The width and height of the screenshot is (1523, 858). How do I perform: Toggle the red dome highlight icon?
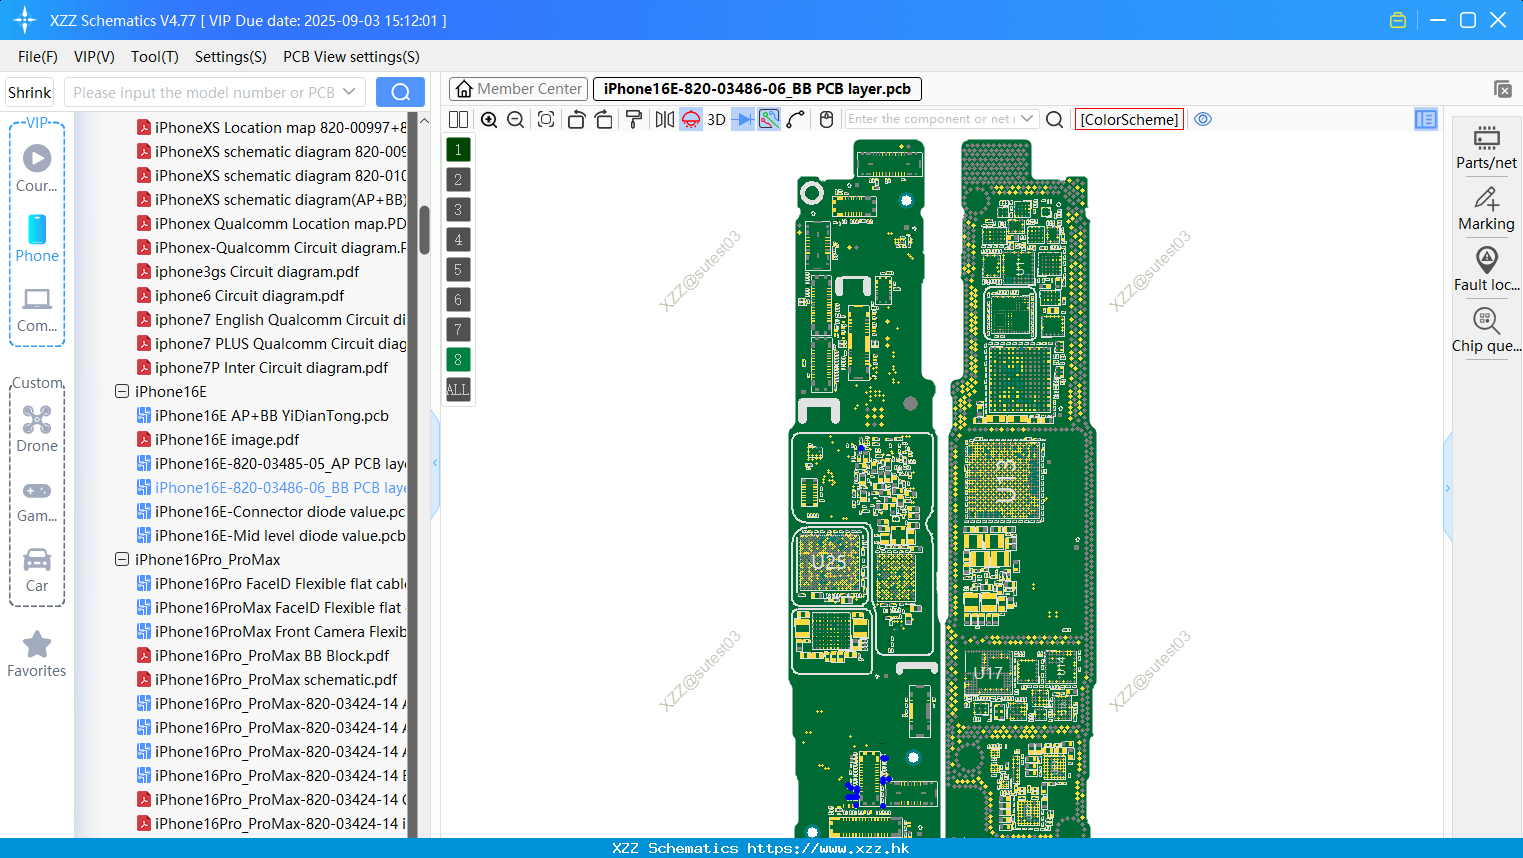point(691,120)
